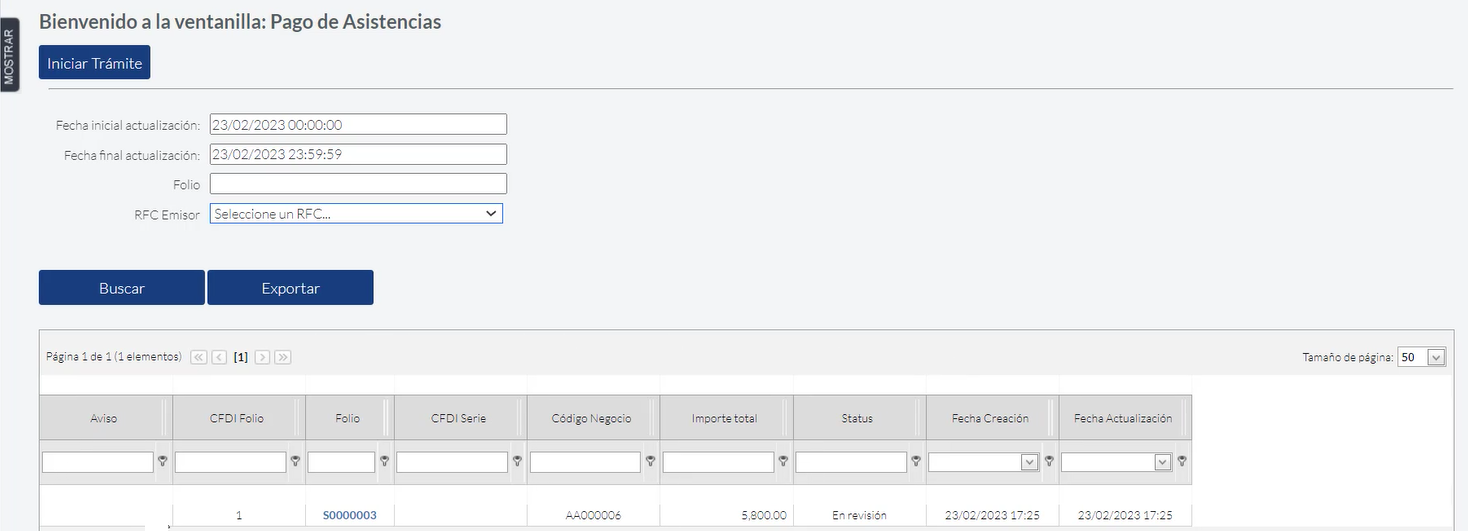Open the RFC Emisor dropdown
Screen dimensions: 1468x531
(356, 214)
